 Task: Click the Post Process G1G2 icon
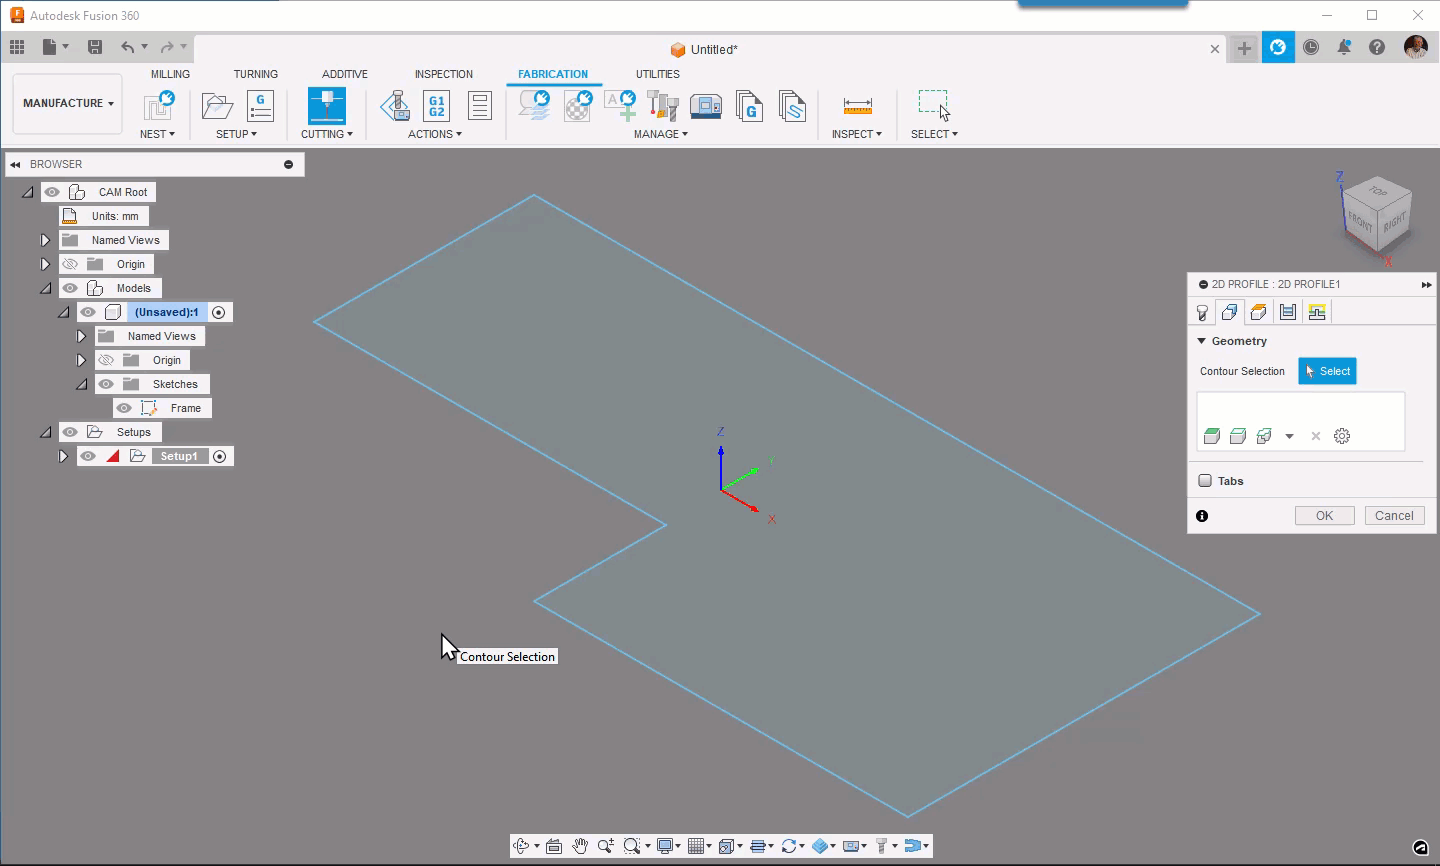(x=436, y=107)
